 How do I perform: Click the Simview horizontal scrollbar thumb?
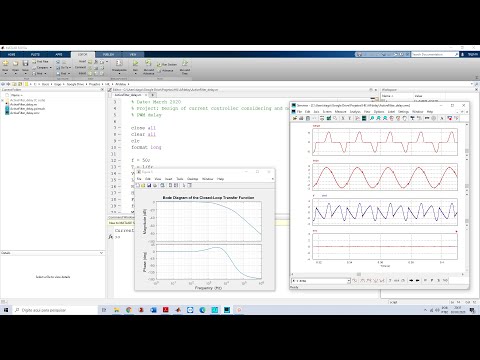(359, 274)
